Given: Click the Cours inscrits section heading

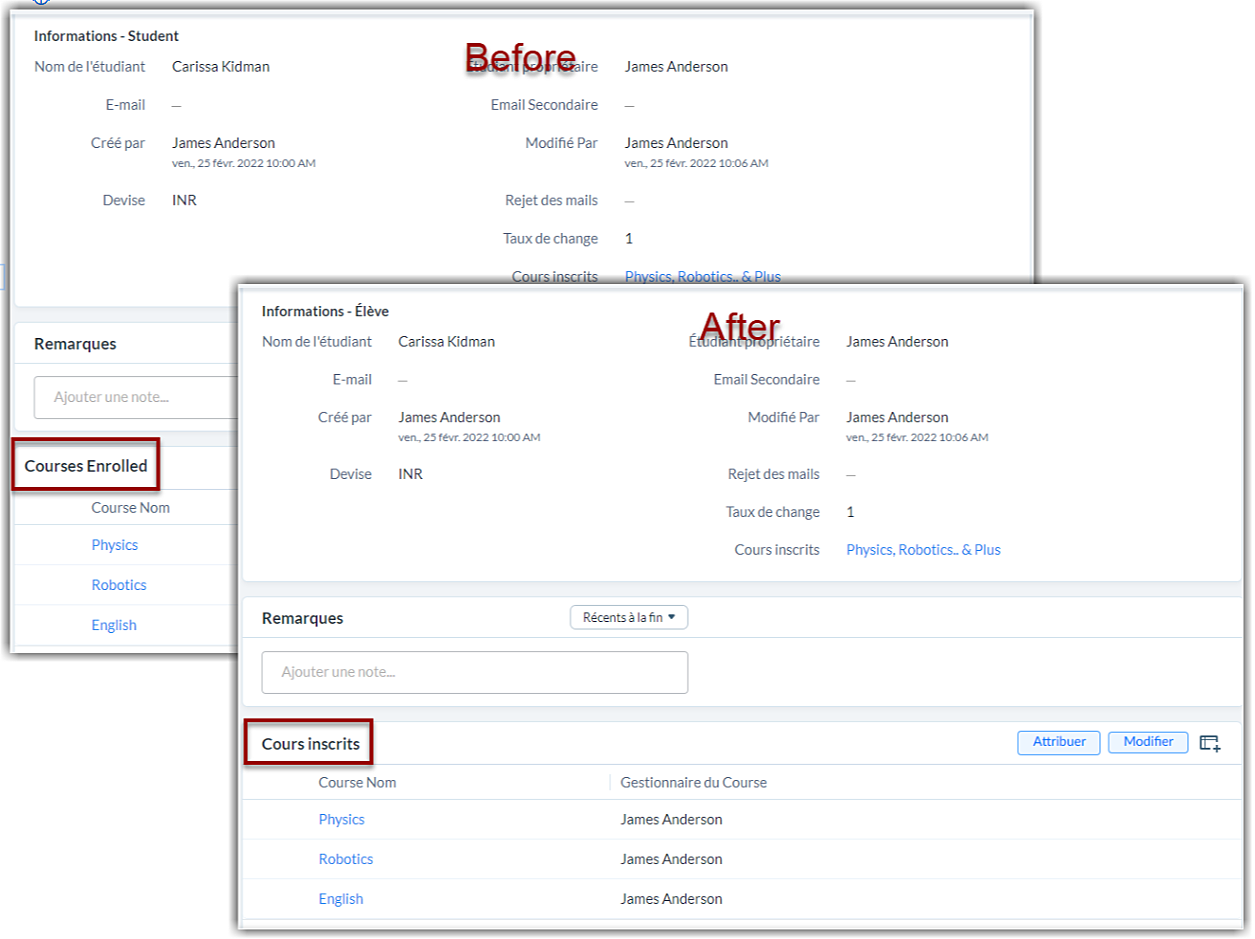Looking at the screenshot, I should point(311,744).
